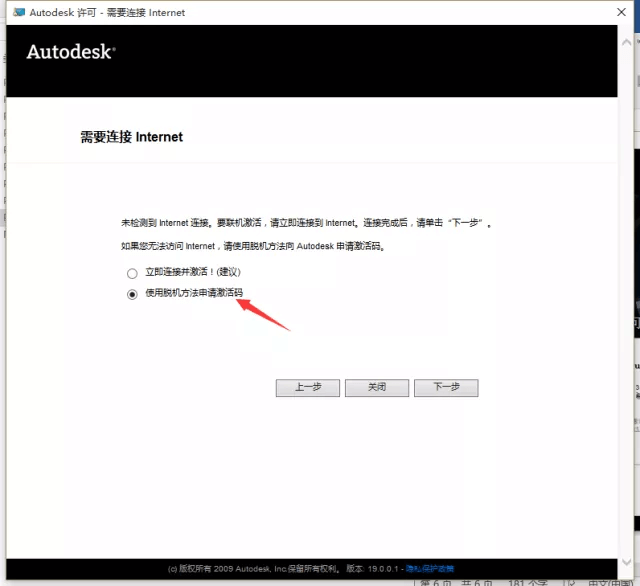The height and width of the screenshot is (586, 640).
Task: Click the Autodesk title bar app icon
Action: (19, 12)
